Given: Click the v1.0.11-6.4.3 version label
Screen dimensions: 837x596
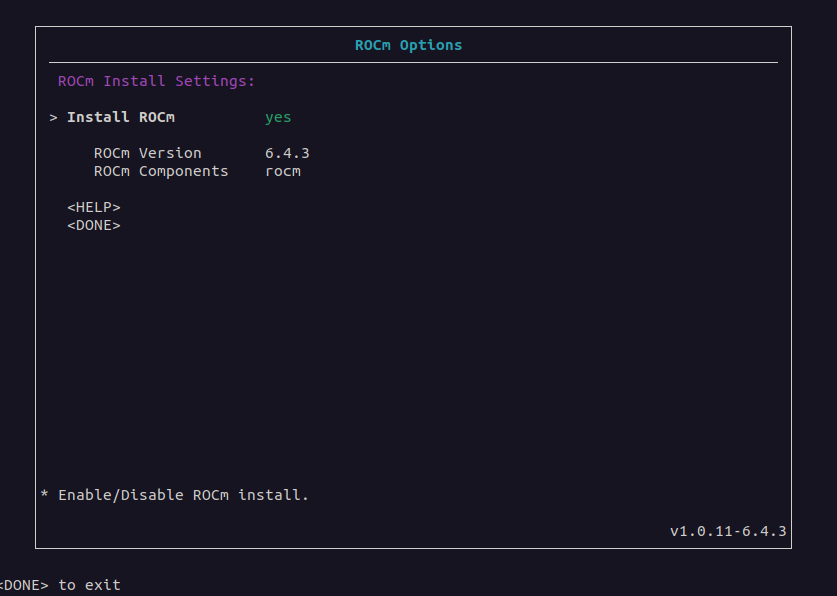Looking at the screenshot, I should [728, 531].
